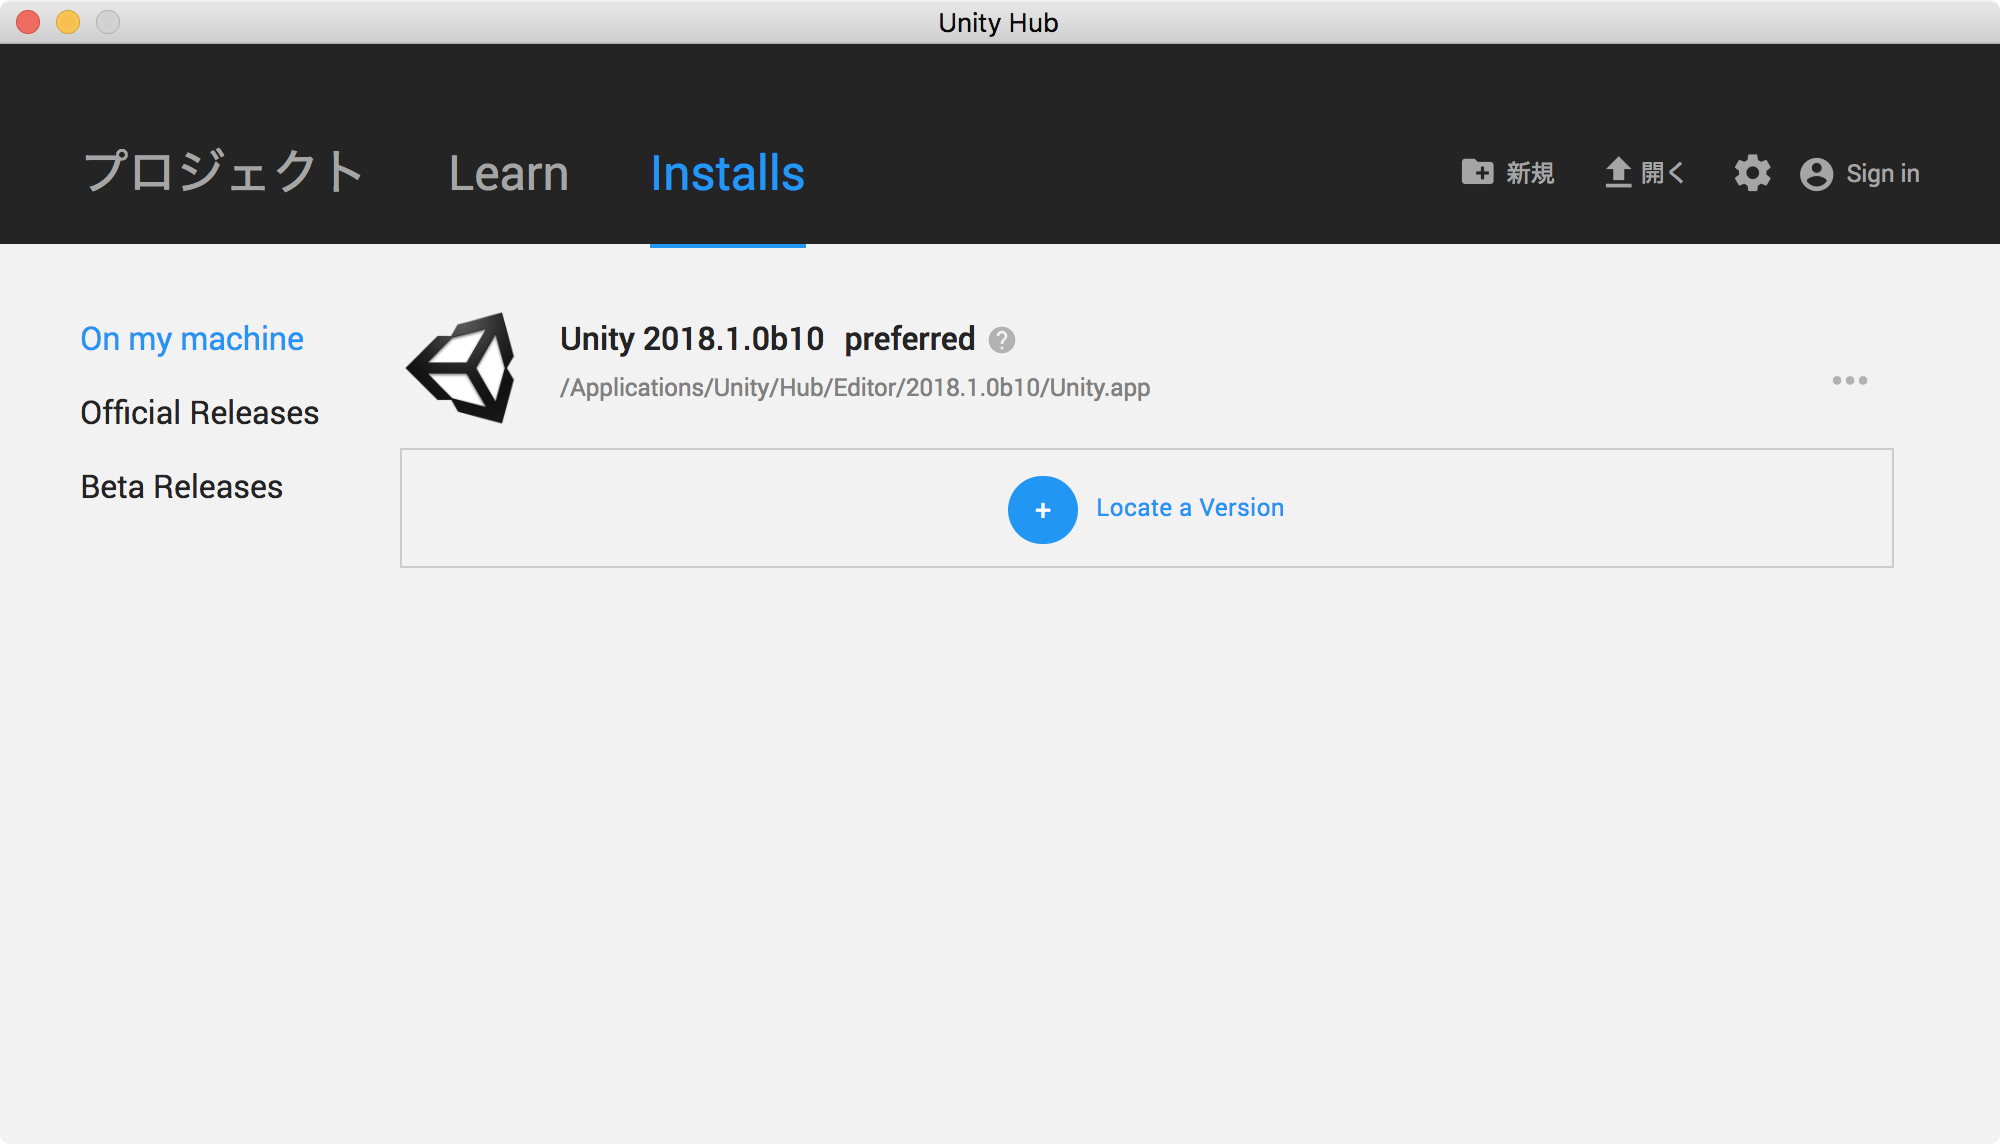Click the help icon beside preferred
Viewport: 2000px width, 1144px height.
(x=1002, y=340)
